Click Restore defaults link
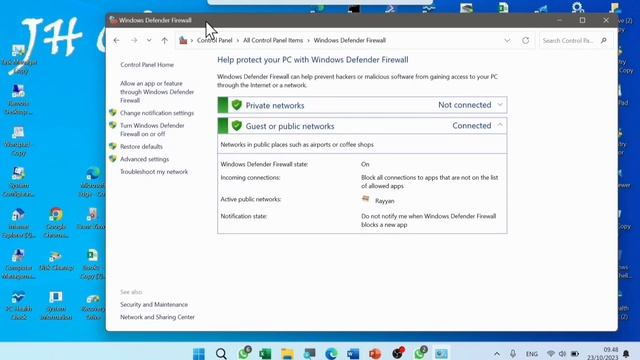The width and height of the screenshot is (640, 360). (x=141, y=147)
